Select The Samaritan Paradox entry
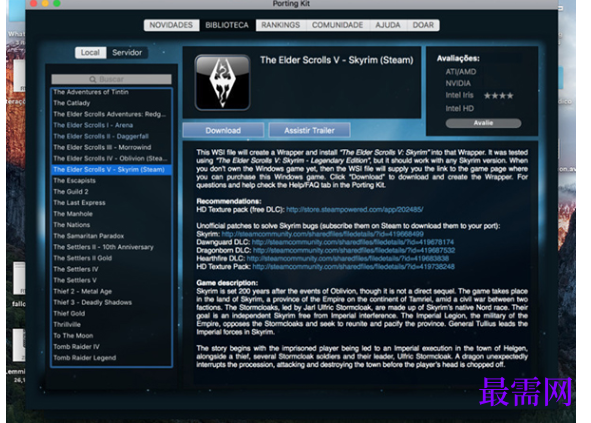 112,236
